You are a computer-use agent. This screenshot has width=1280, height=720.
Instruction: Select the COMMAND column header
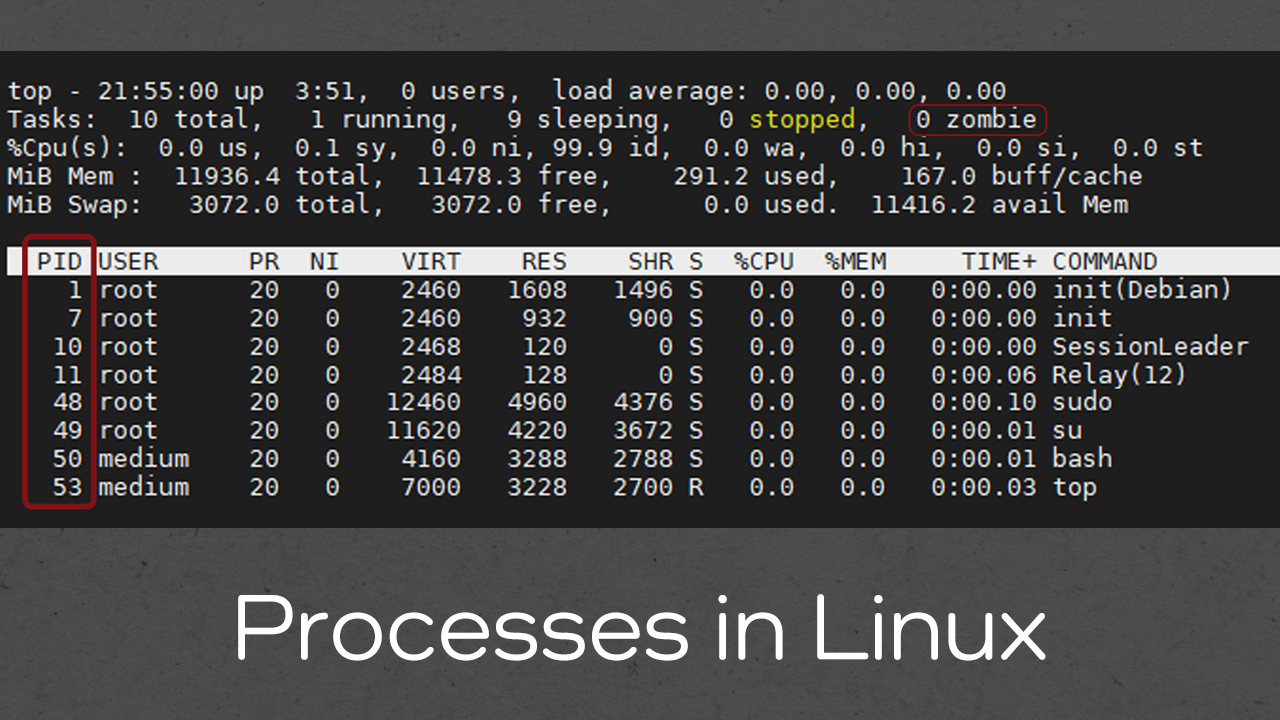[1104, 262]
